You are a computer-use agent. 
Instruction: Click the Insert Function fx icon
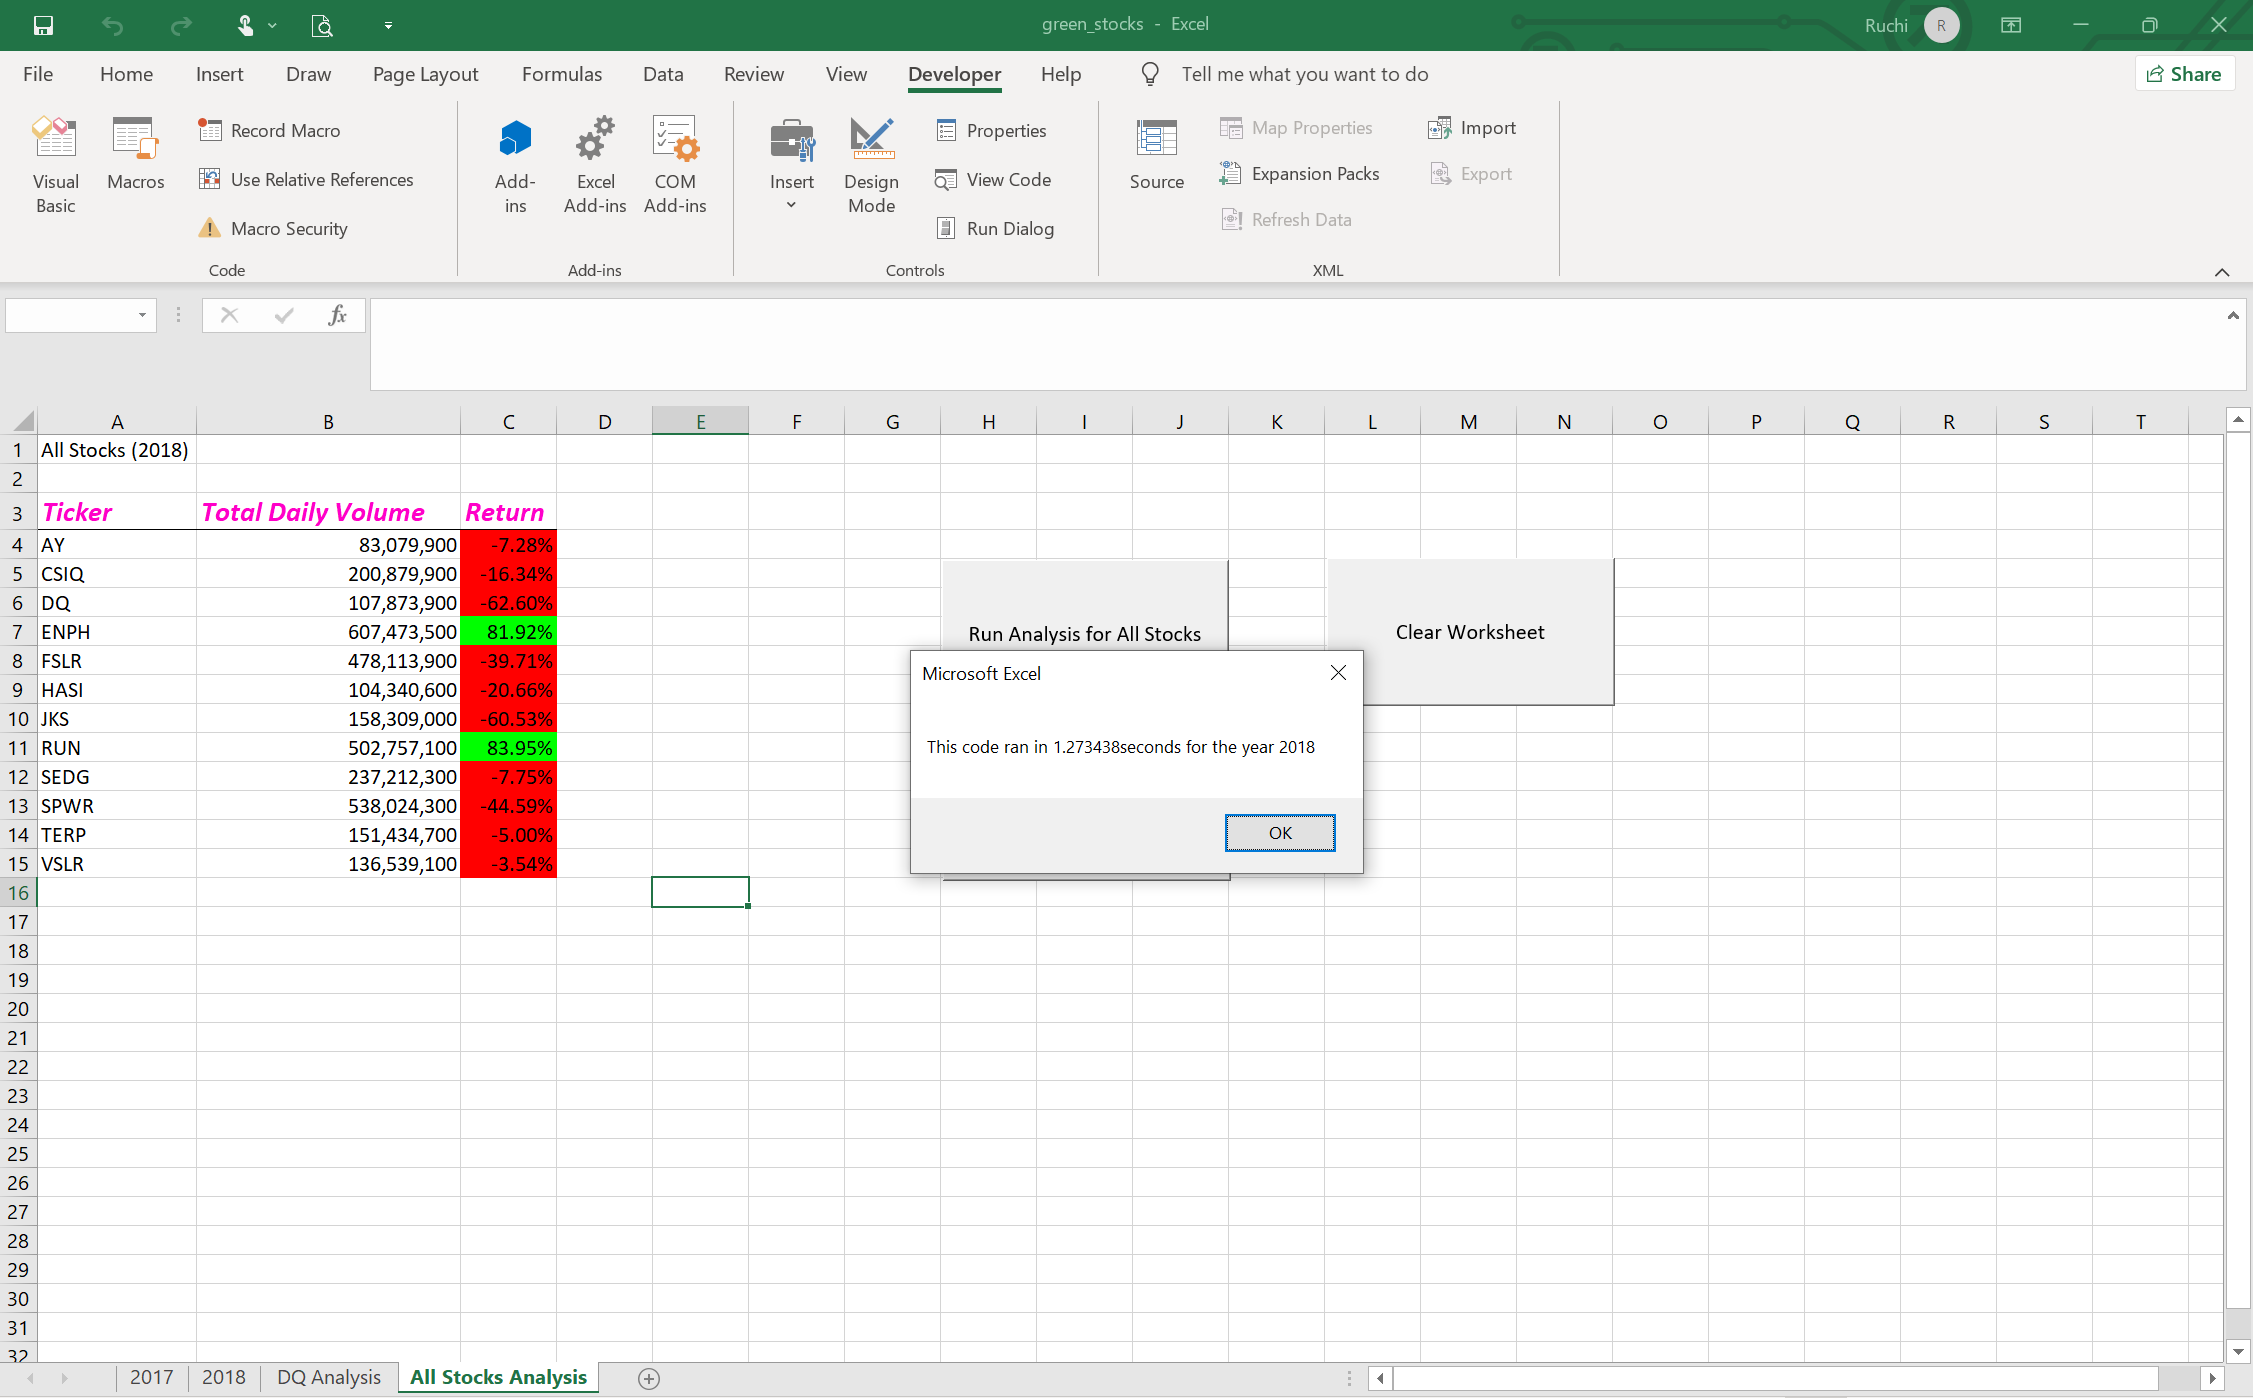338,315
